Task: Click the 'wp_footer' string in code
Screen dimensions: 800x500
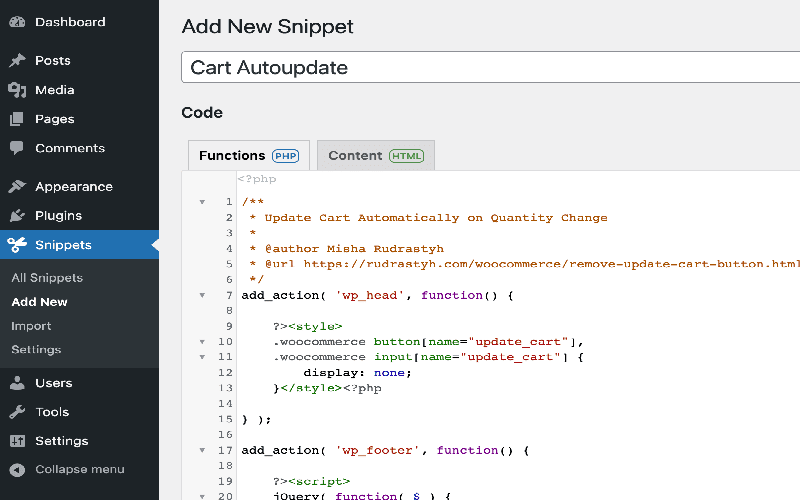Action: (x=378, y=450)
